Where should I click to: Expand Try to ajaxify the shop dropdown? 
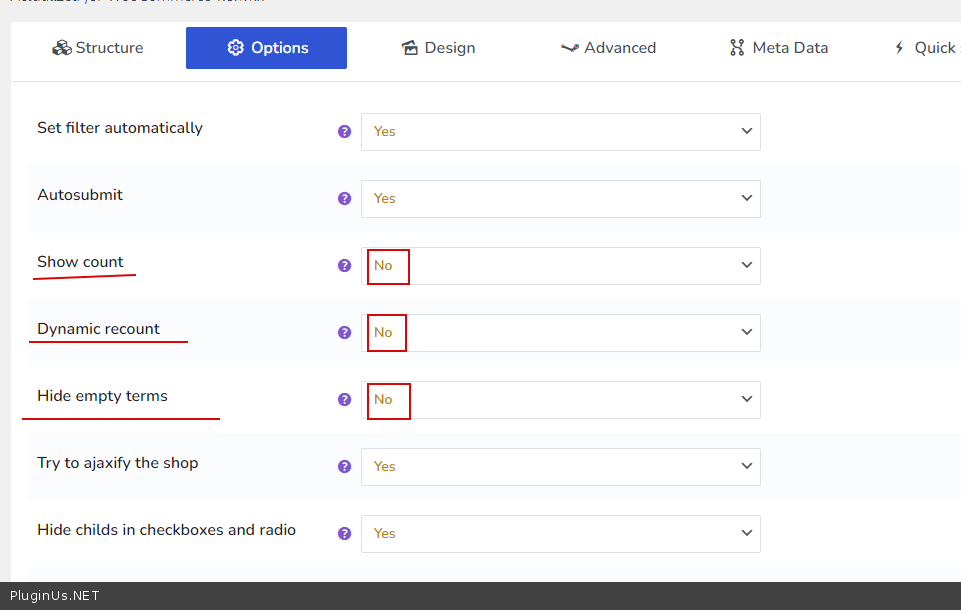click(x=560, y=466)
